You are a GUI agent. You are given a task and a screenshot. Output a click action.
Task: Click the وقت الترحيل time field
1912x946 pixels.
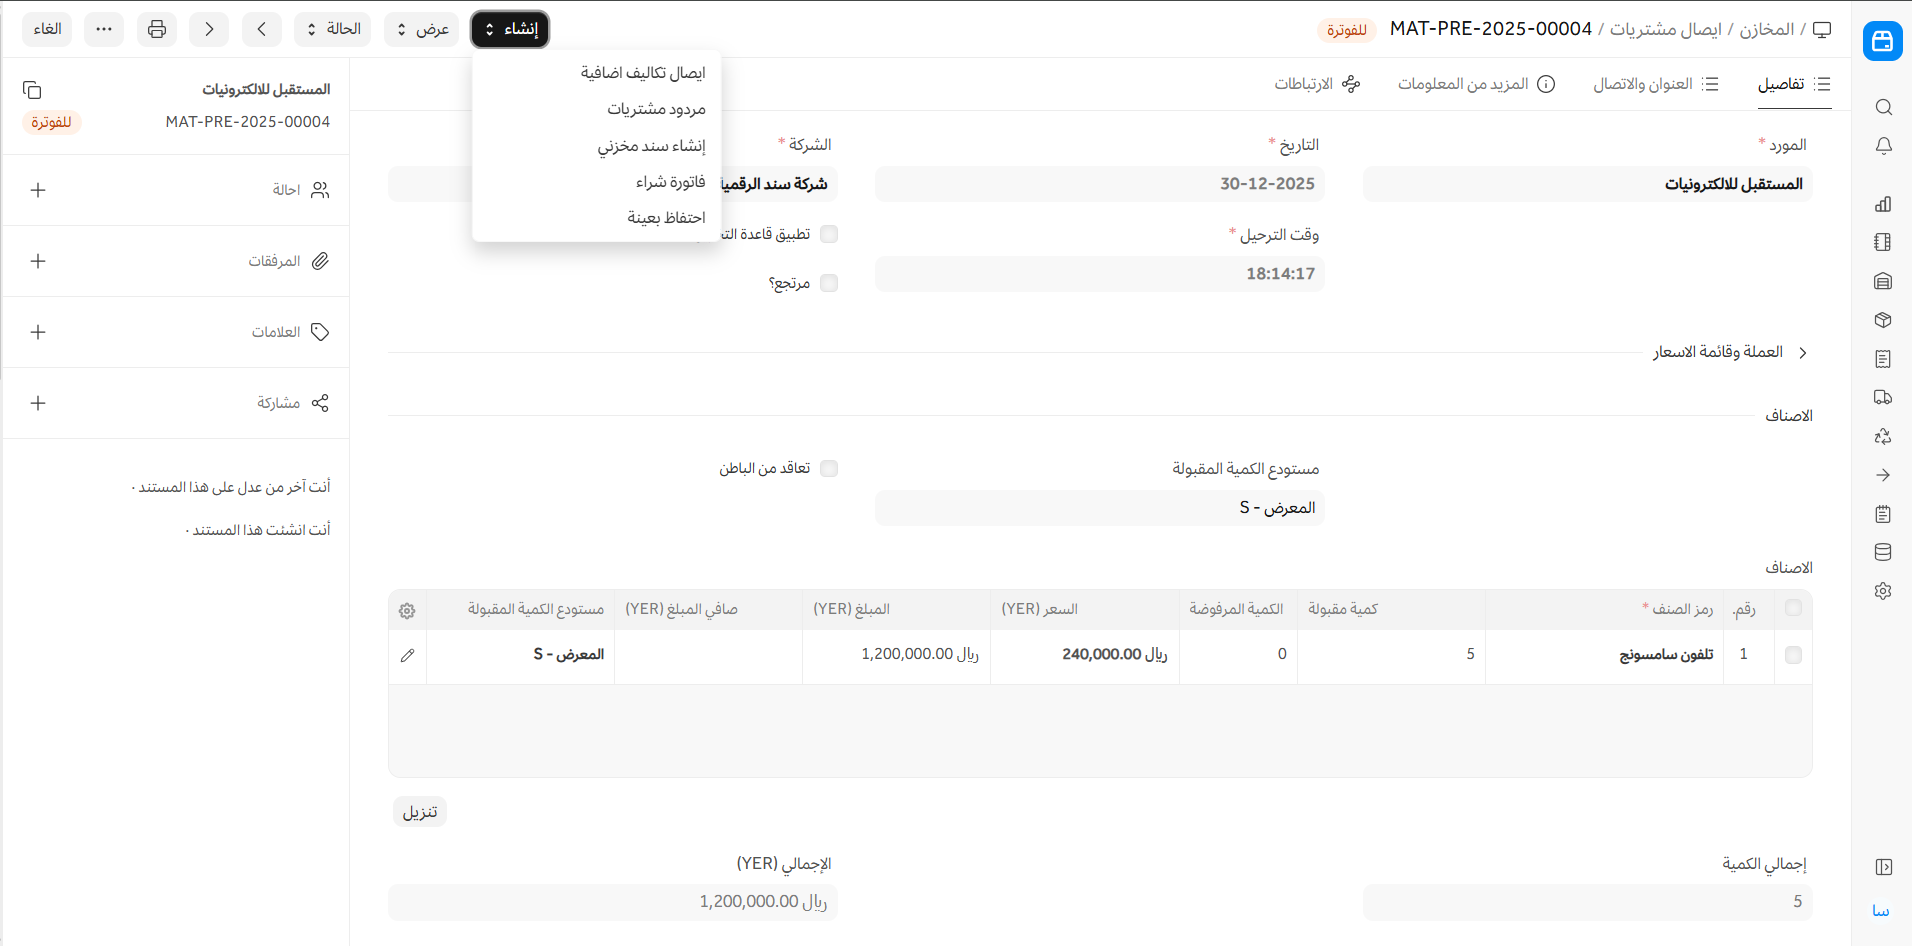1099,274
